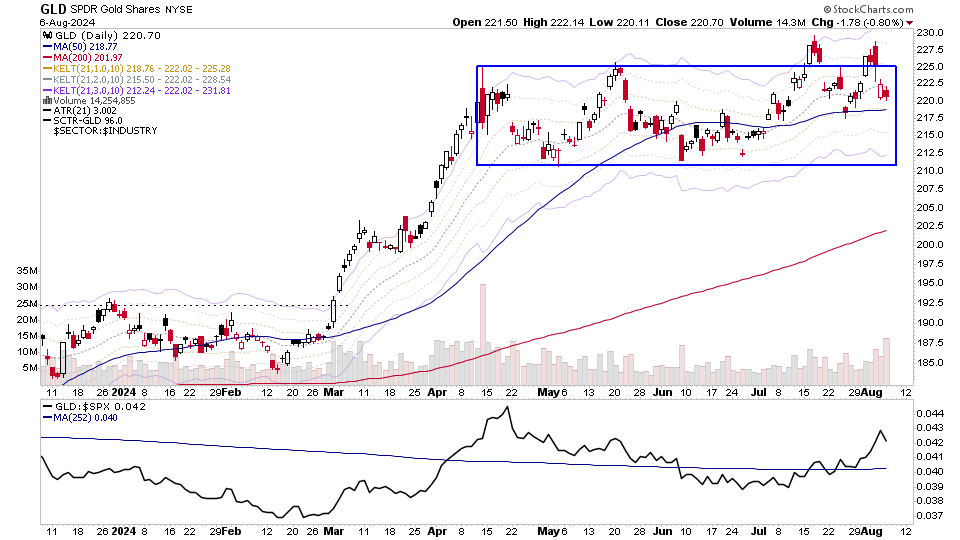Click Jun on the price panel's date axis
960x540 pixels.
[x=662, y=392]
